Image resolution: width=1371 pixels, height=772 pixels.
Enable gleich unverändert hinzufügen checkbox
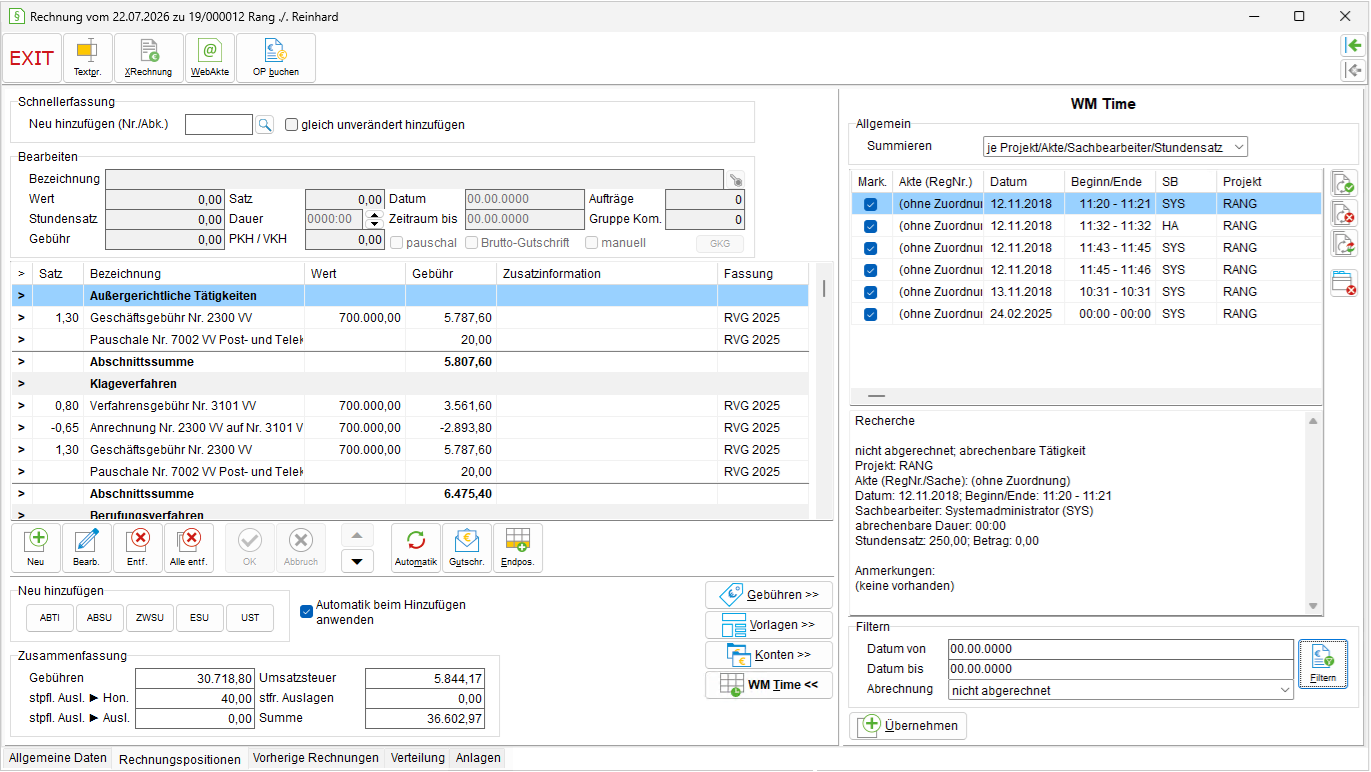[x=292, y=125]
